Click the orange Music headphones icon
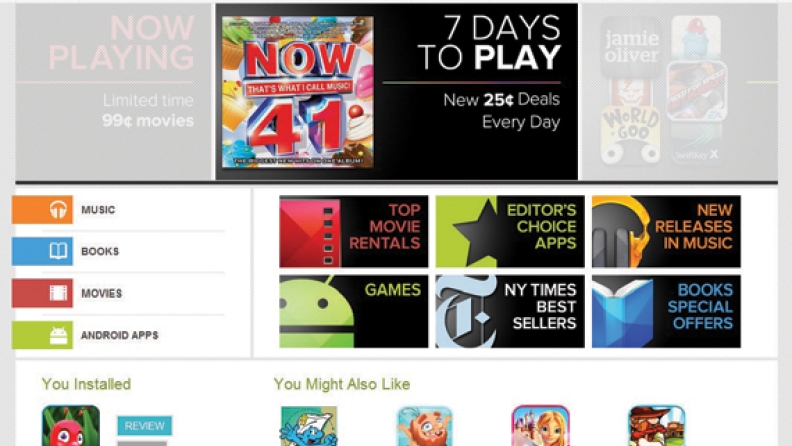Screen dimensions: 792x446 coord(42,209)
